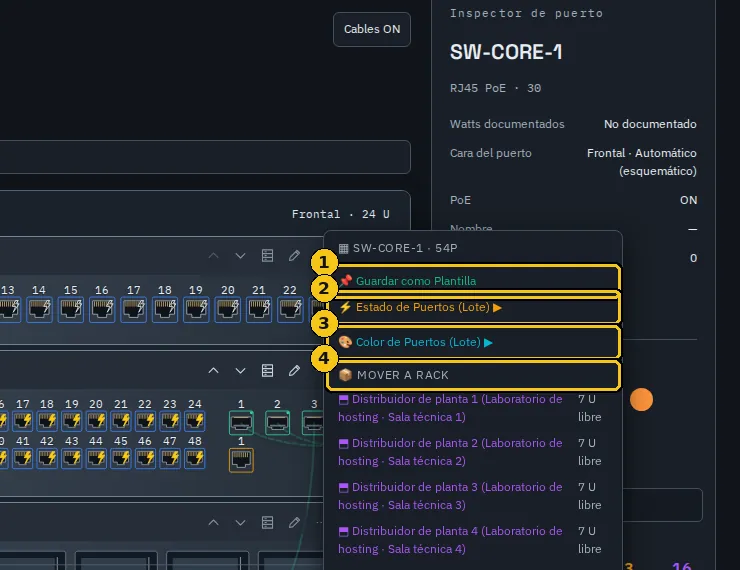Select green SFP port 1

tap(241, 423)
